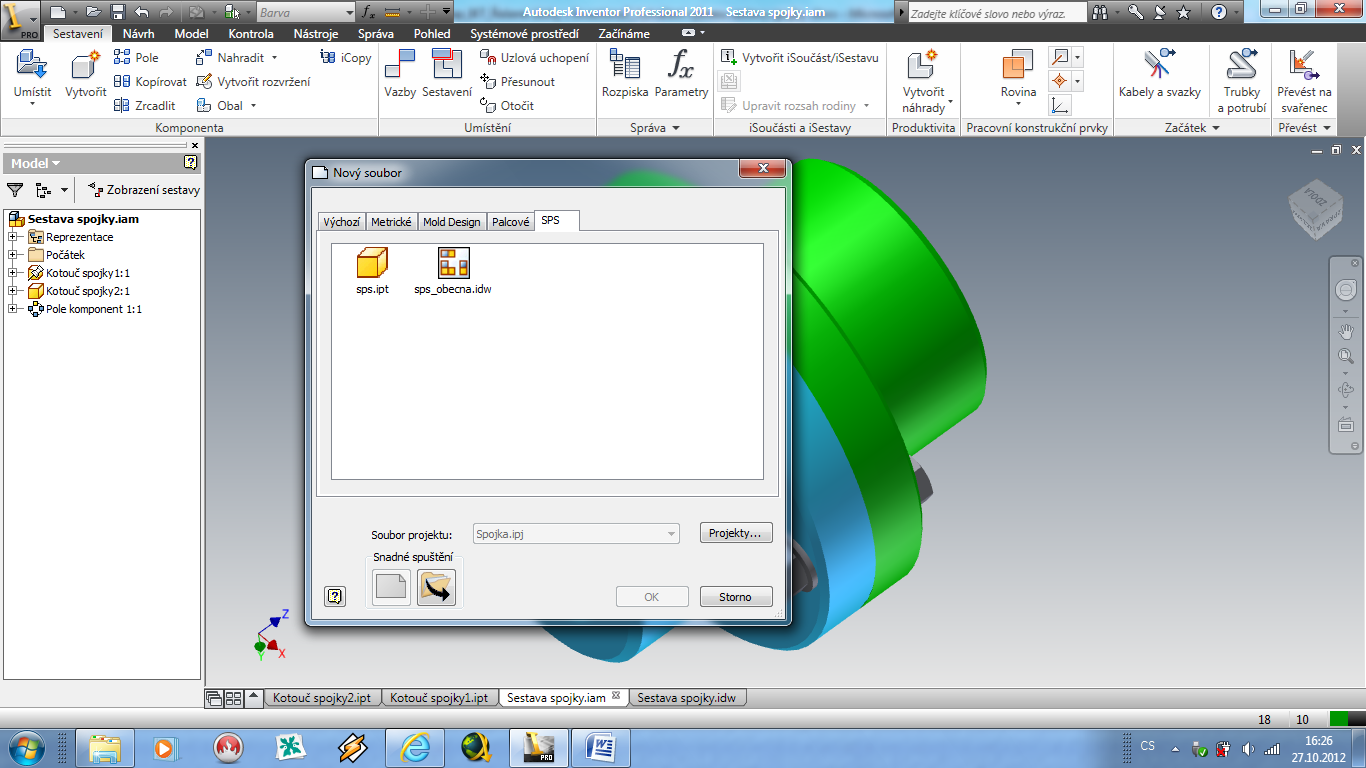Switch to the Výchozí tab
Screen dimensions: 1366x768
[x=341, y=222]
